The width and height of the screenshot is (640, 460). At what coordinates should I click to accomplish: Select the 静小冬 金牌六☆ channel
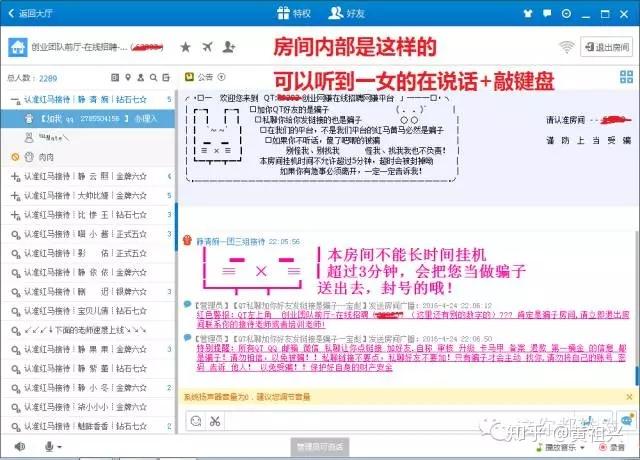[88, 388]
